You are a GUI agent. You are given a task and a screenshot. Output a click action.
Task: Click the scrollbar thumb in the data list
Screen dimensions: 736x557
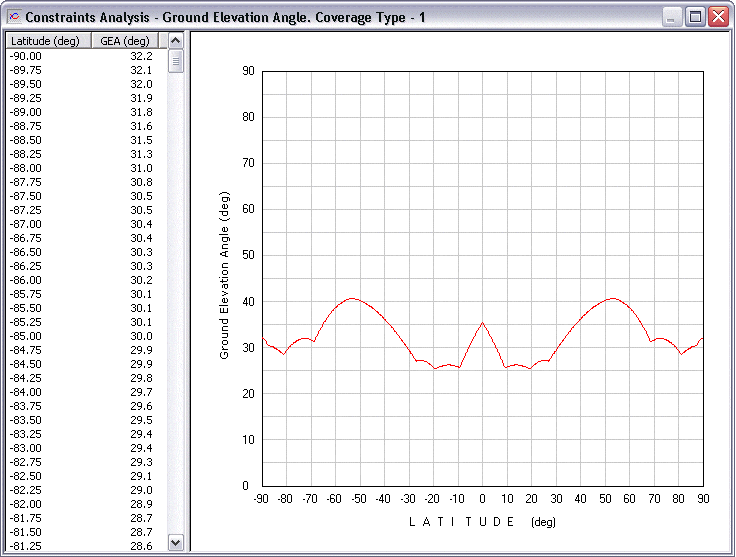point(176,62)
